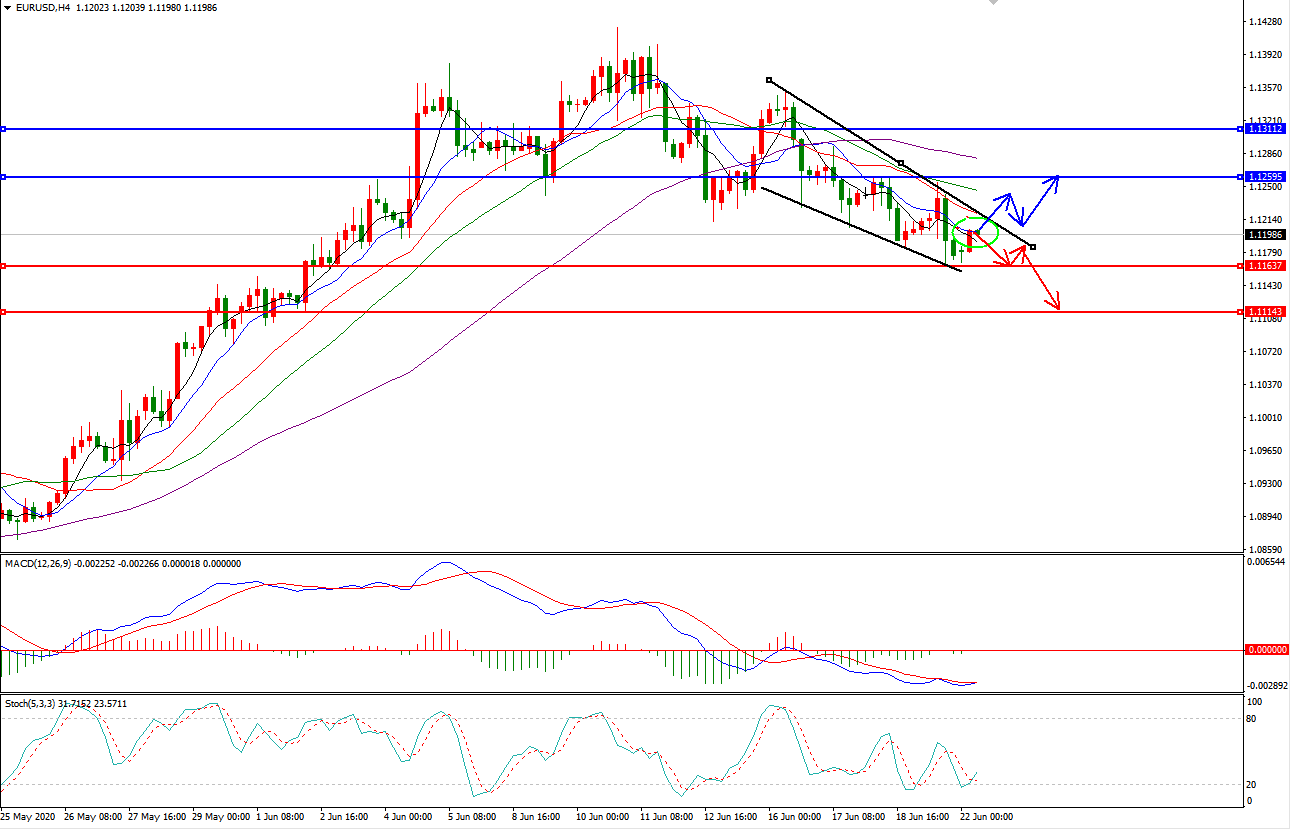Click the Stoch(5,3,3) indicator label
The width and height of the screenshot is (1290, 829).
click(x=30, y=704)
